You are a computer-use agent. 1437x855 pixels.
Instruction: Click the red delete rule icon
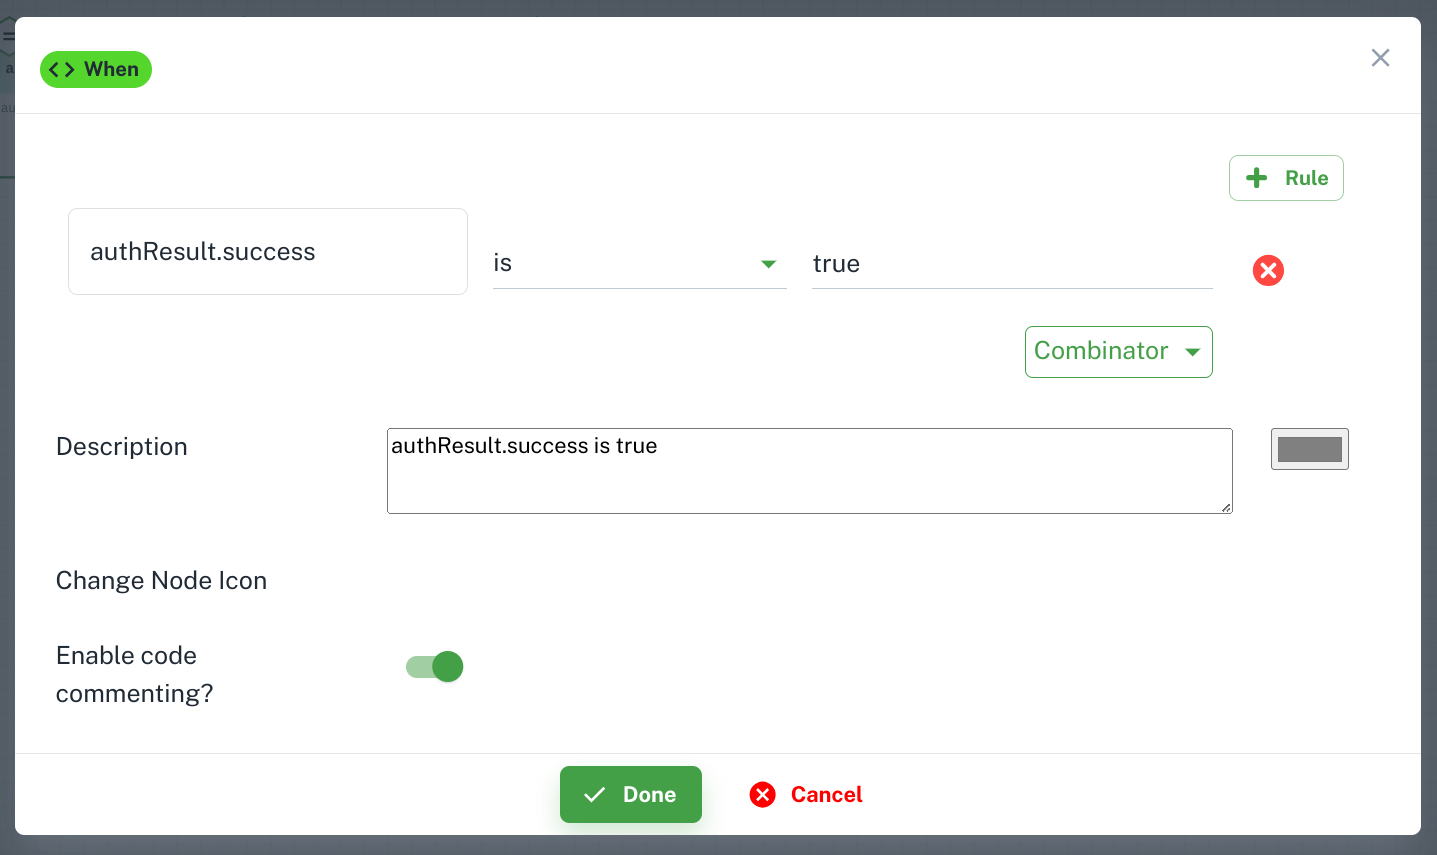click(1268, 270)
